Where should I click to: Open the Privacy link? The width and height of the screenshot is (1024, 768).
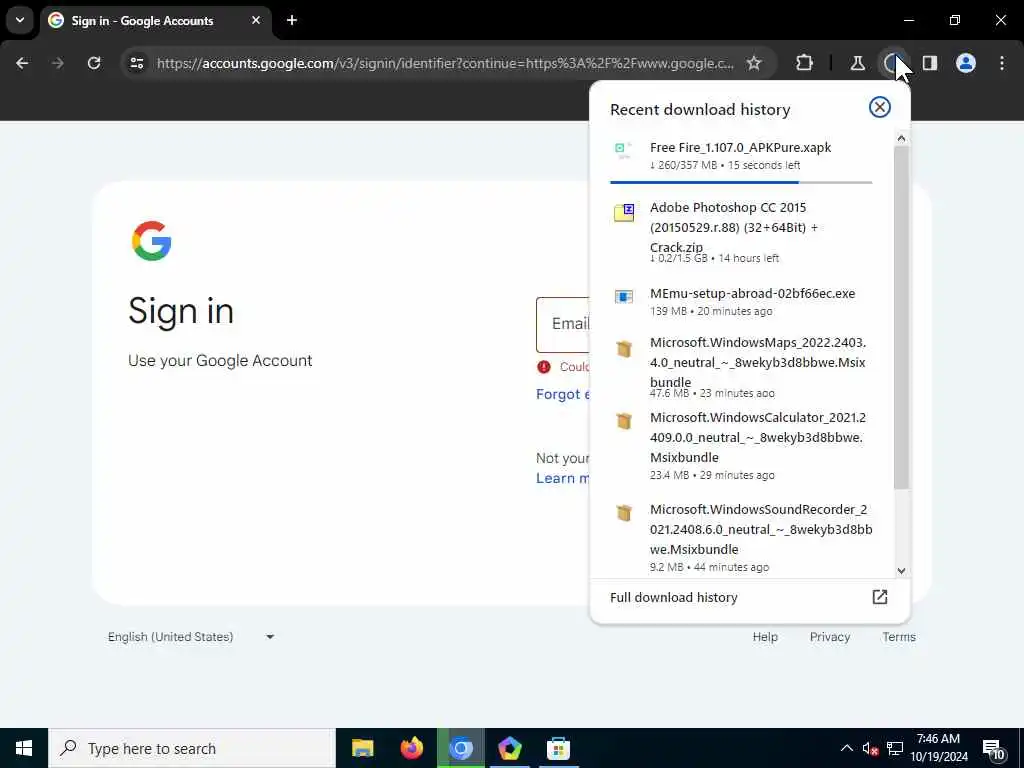(x=829, y=637)
